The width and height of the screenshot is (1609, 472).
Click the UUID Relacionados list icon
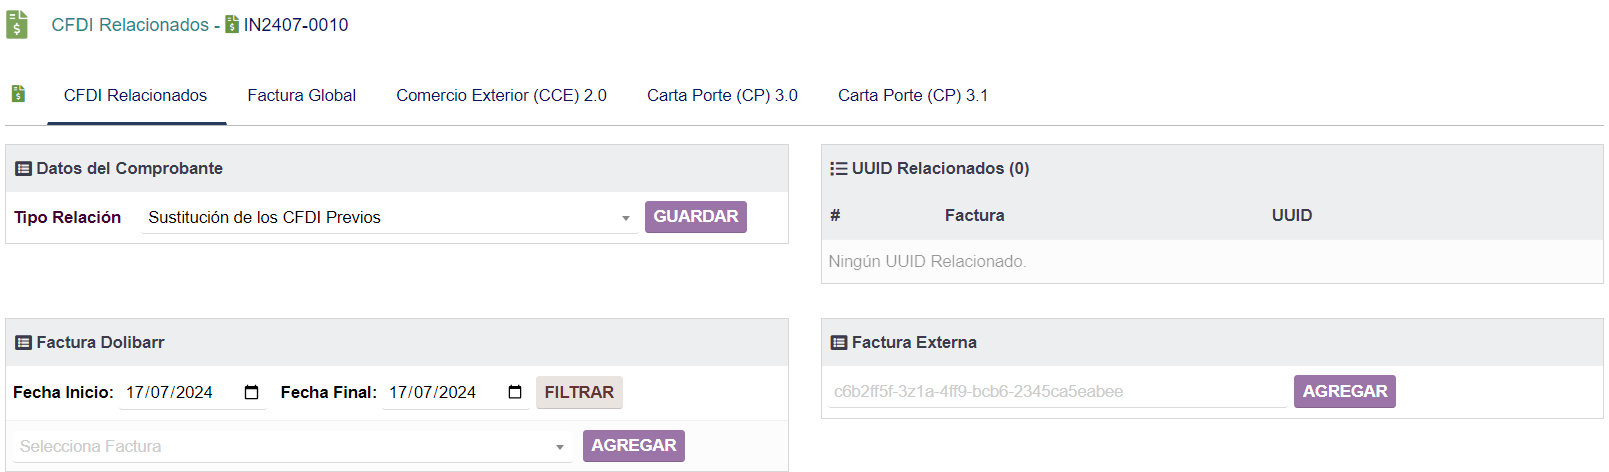838,169
